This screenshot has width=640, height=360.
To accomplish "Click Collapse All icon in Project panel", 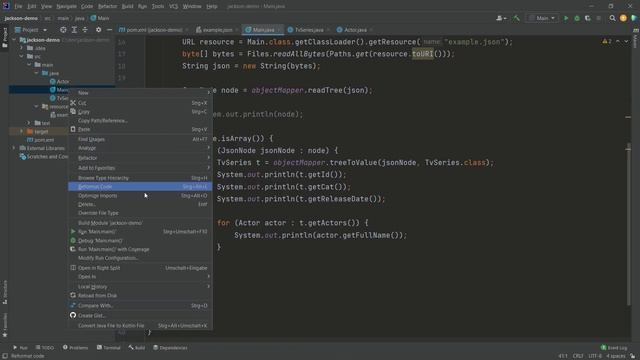I will coord(85,30).
